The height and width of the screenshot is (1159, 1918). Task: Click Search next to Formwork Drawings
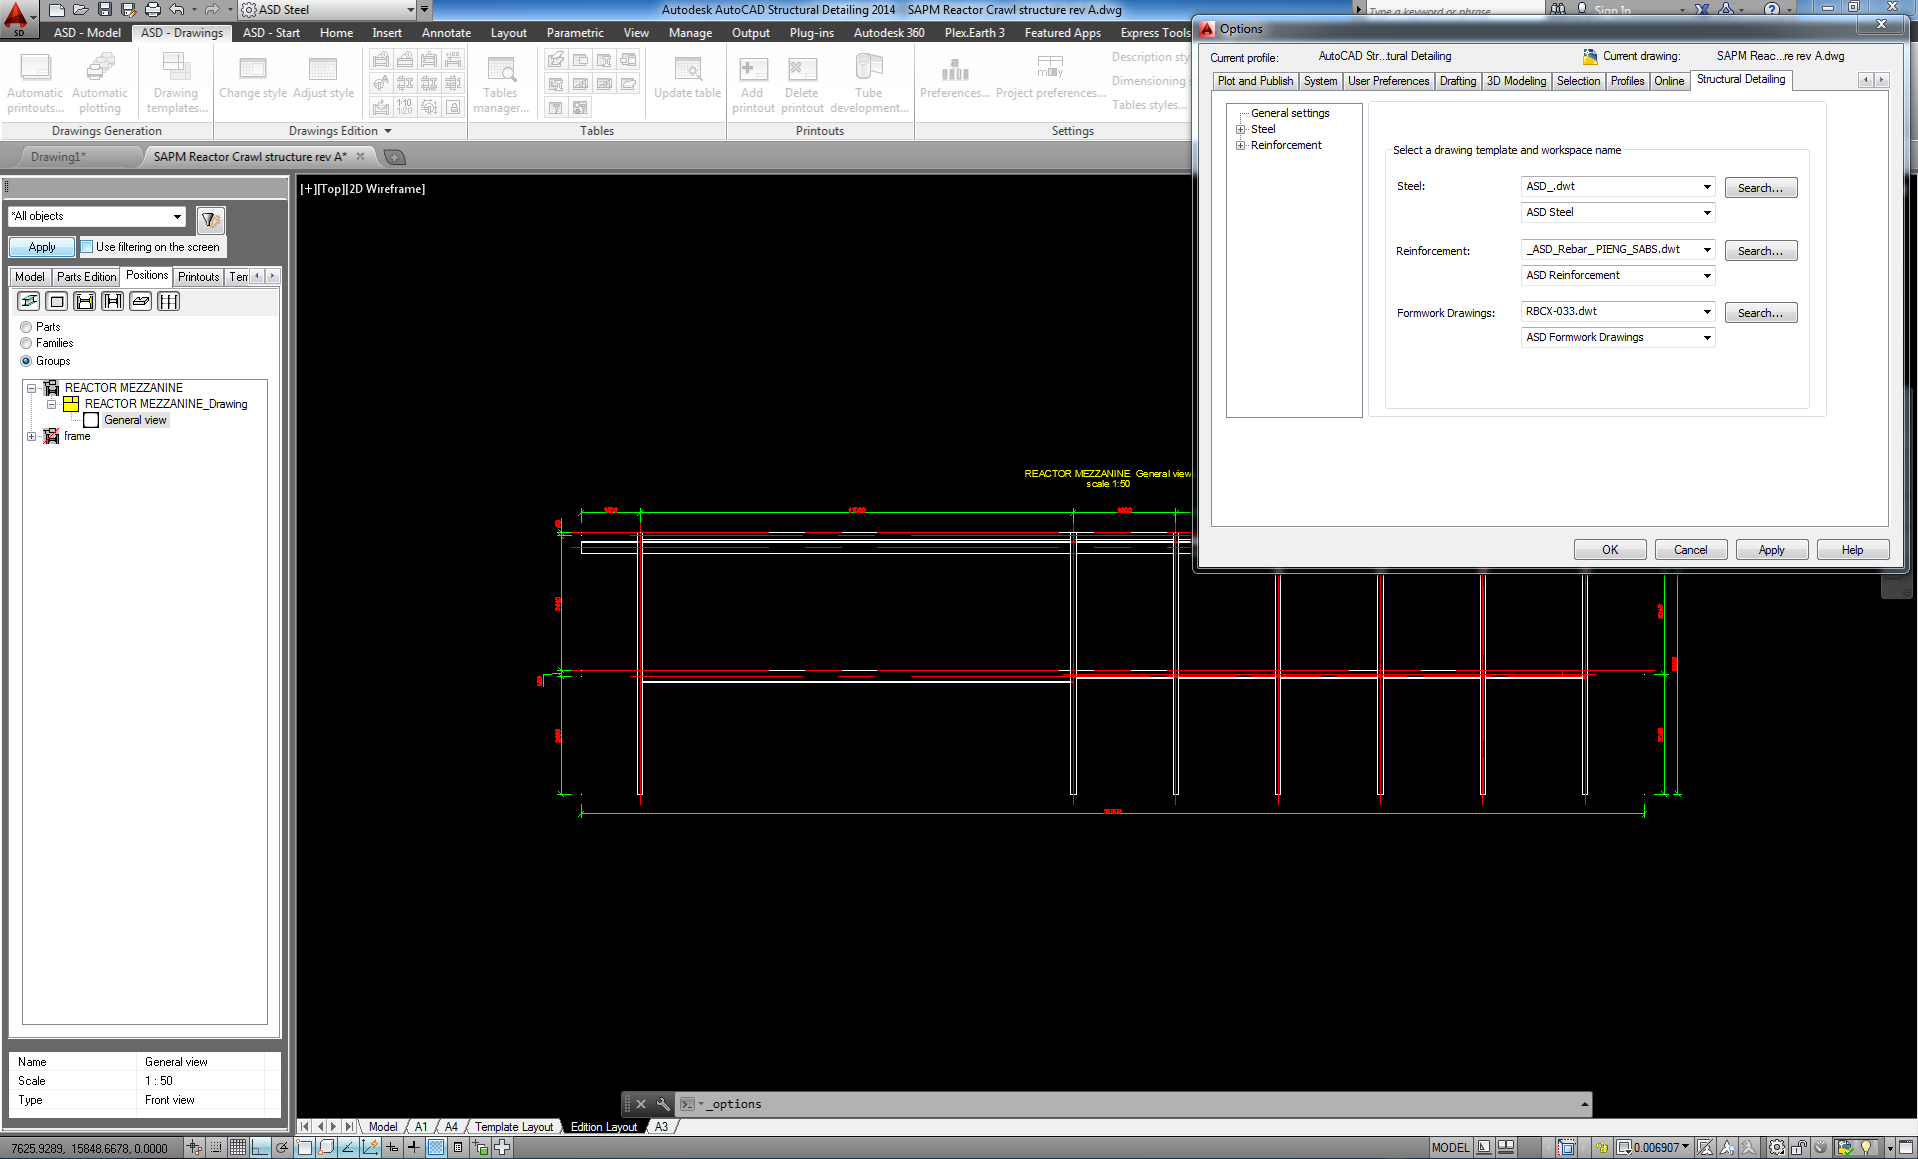click(1759, 312)
